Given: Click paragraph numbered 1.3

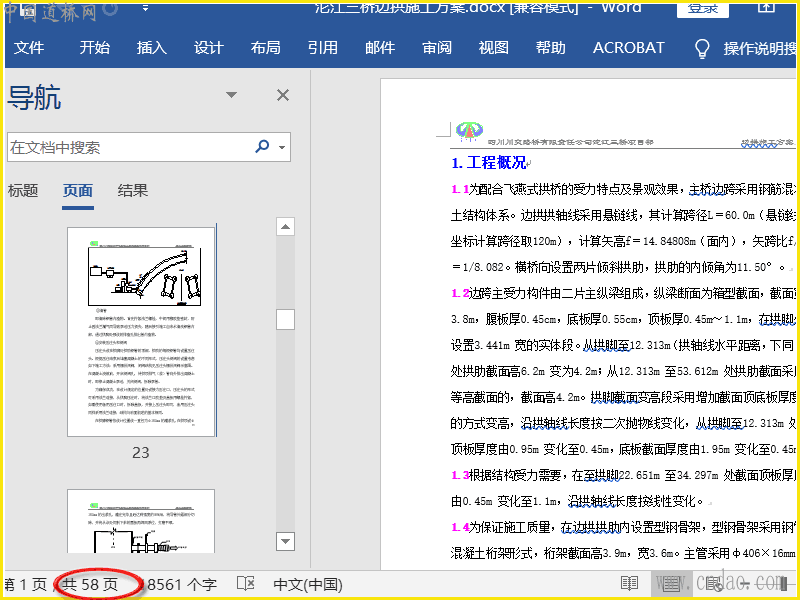Looking at the screenshot, I should pyautogui.click(x=623, y=488).
